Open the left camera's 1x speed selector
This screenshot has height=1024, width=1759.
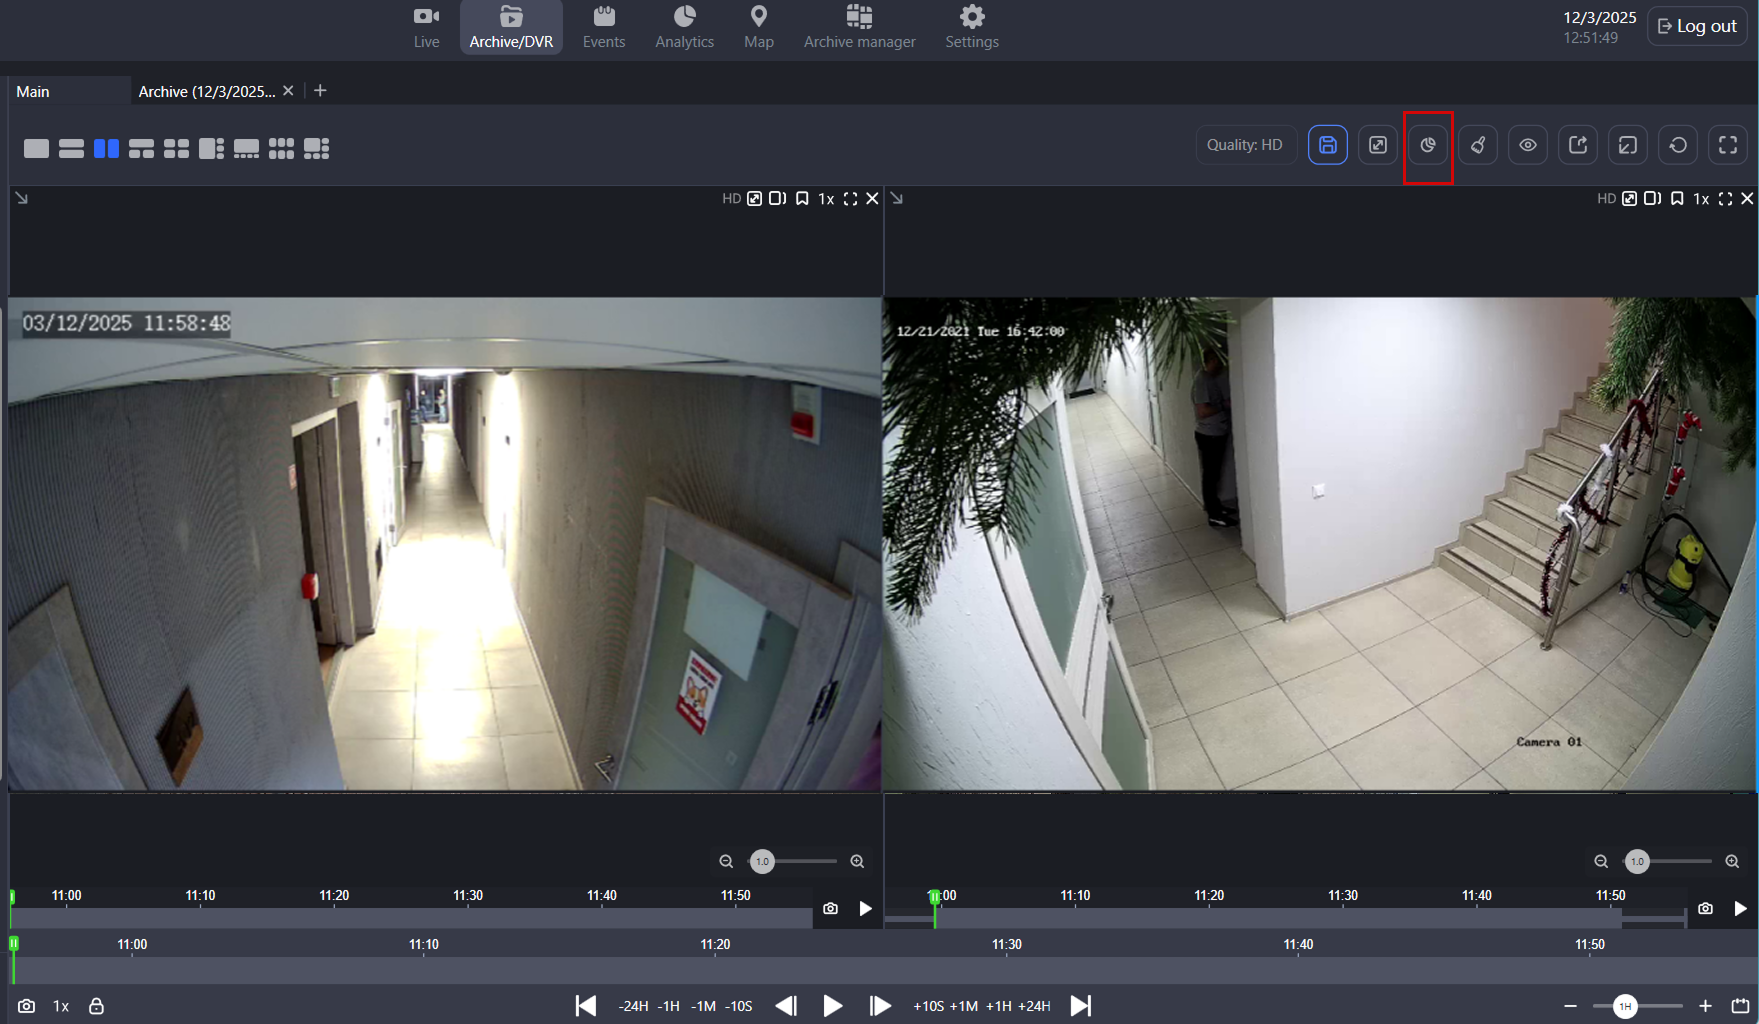(x=826, y=199)
